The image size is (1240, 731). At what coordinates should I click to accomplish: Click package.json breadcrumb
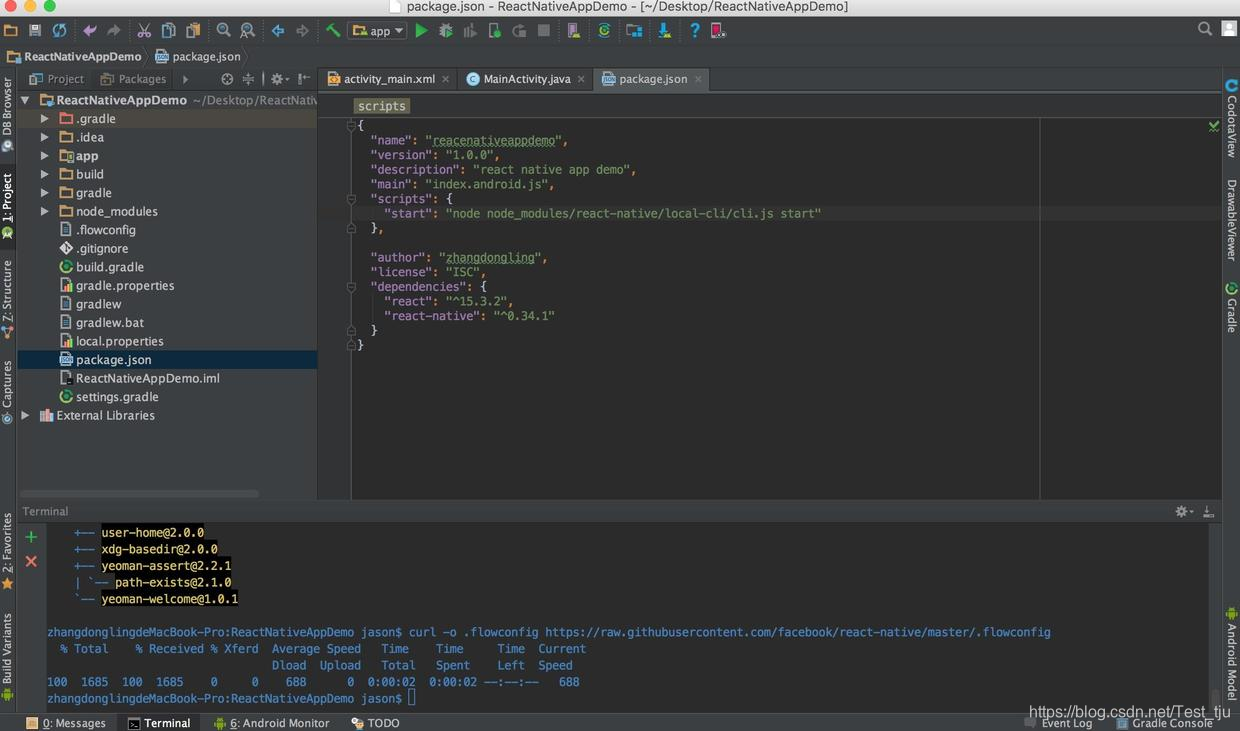pos(198,57)
